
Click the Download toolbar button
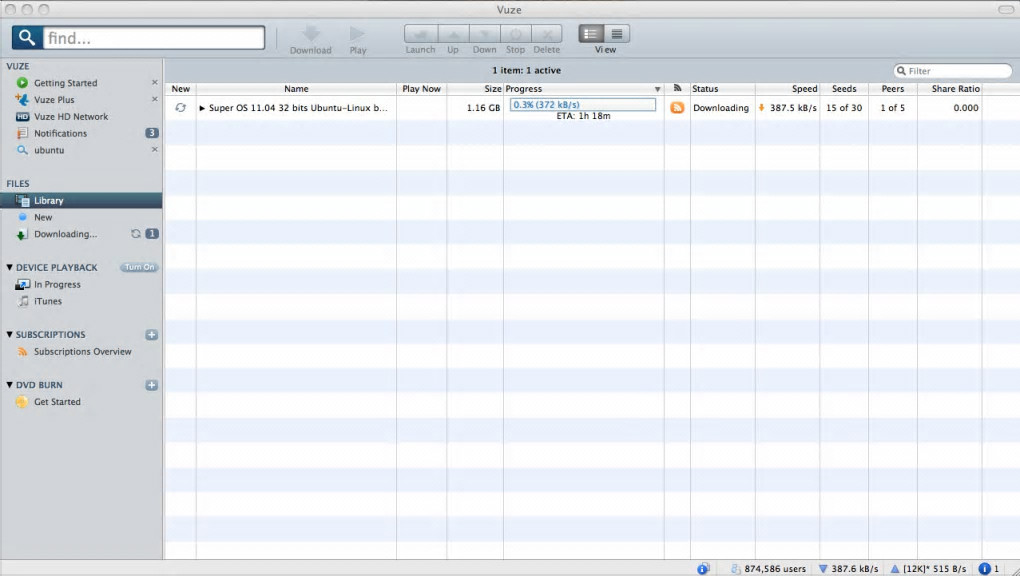[310, 39]
